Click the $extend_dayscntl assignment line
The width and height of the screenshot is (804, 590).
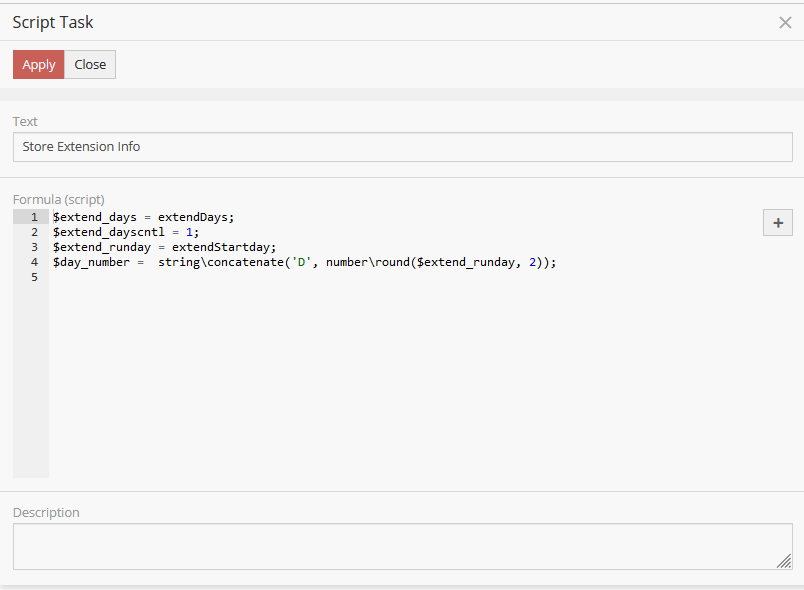[125, 232]
